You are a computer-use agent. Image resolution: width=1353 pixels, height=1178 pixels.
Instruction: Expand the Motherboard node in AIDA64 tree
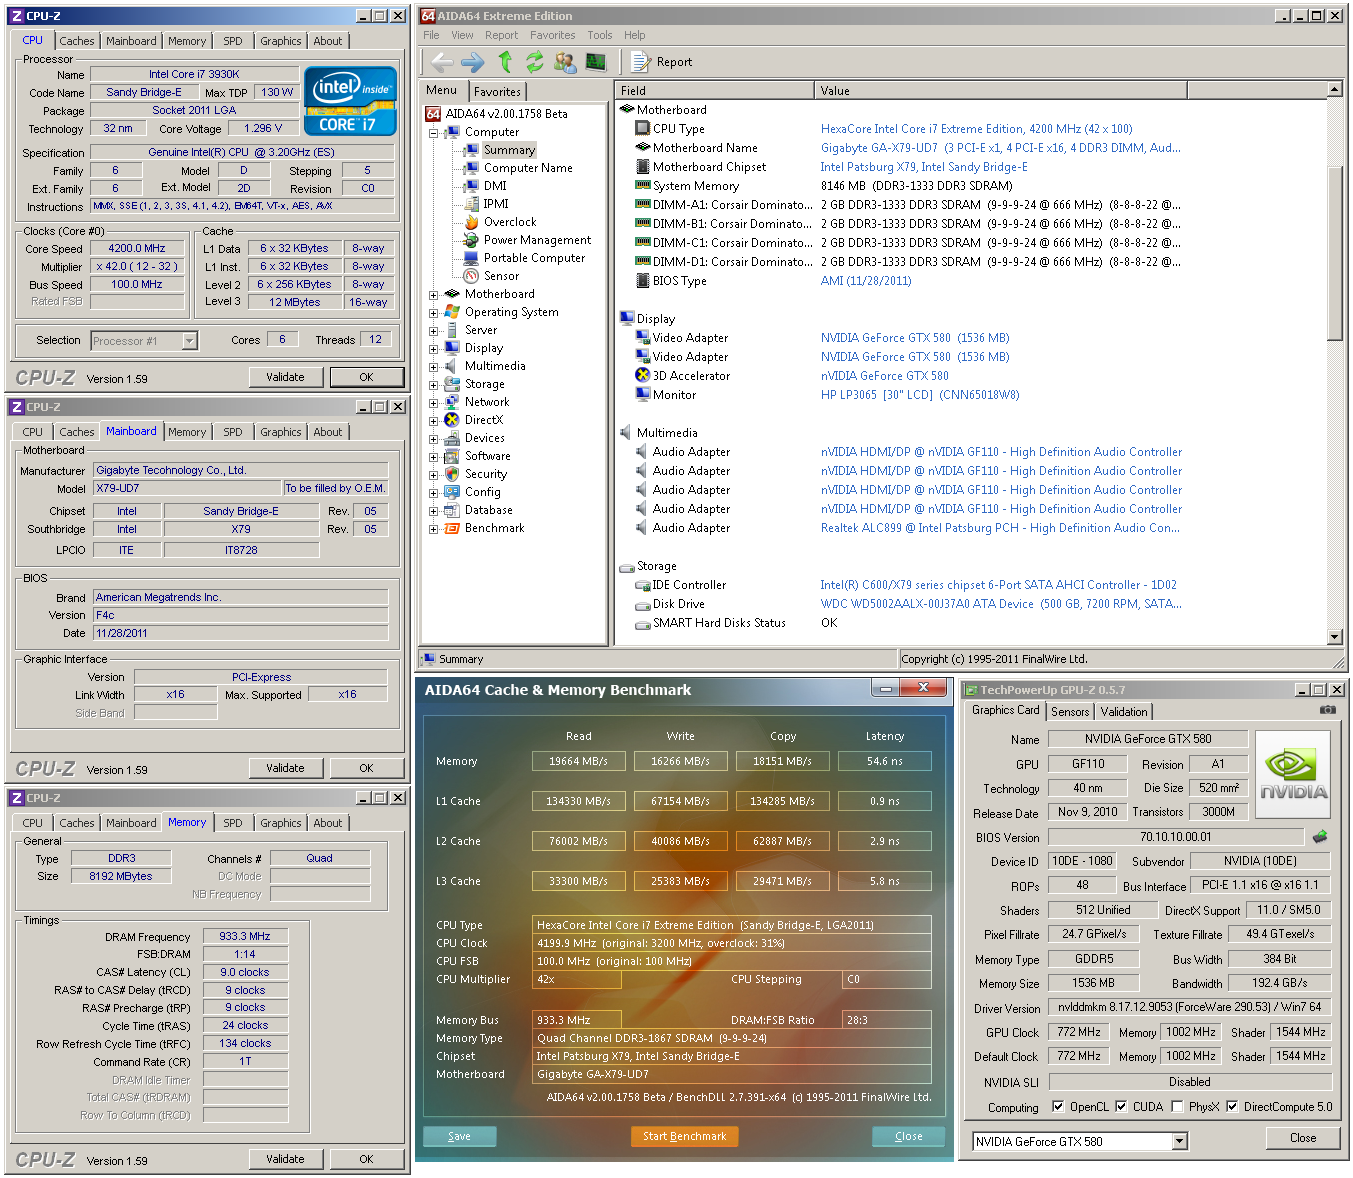(x=434, y=294)
